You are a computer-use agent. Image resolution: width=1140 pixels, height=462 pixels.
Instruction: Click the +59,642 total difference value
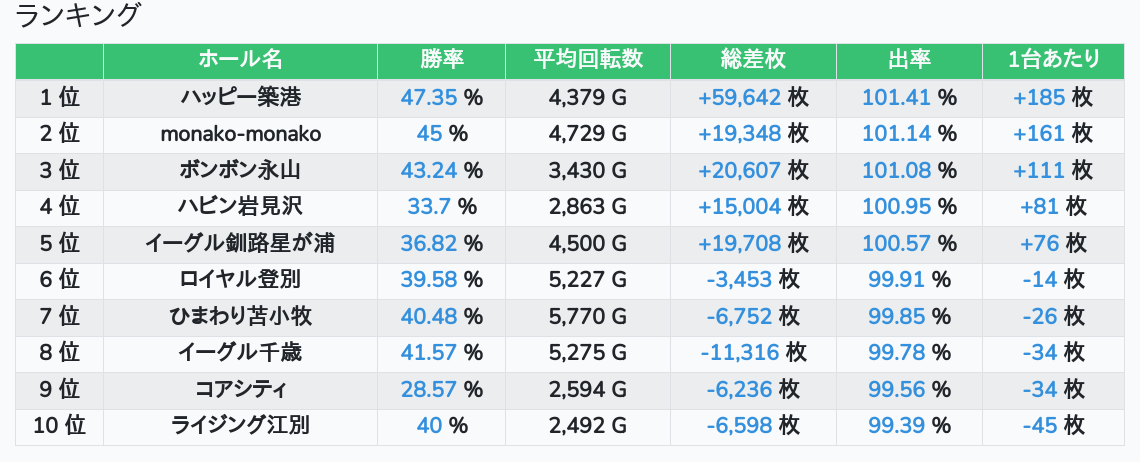739,97
